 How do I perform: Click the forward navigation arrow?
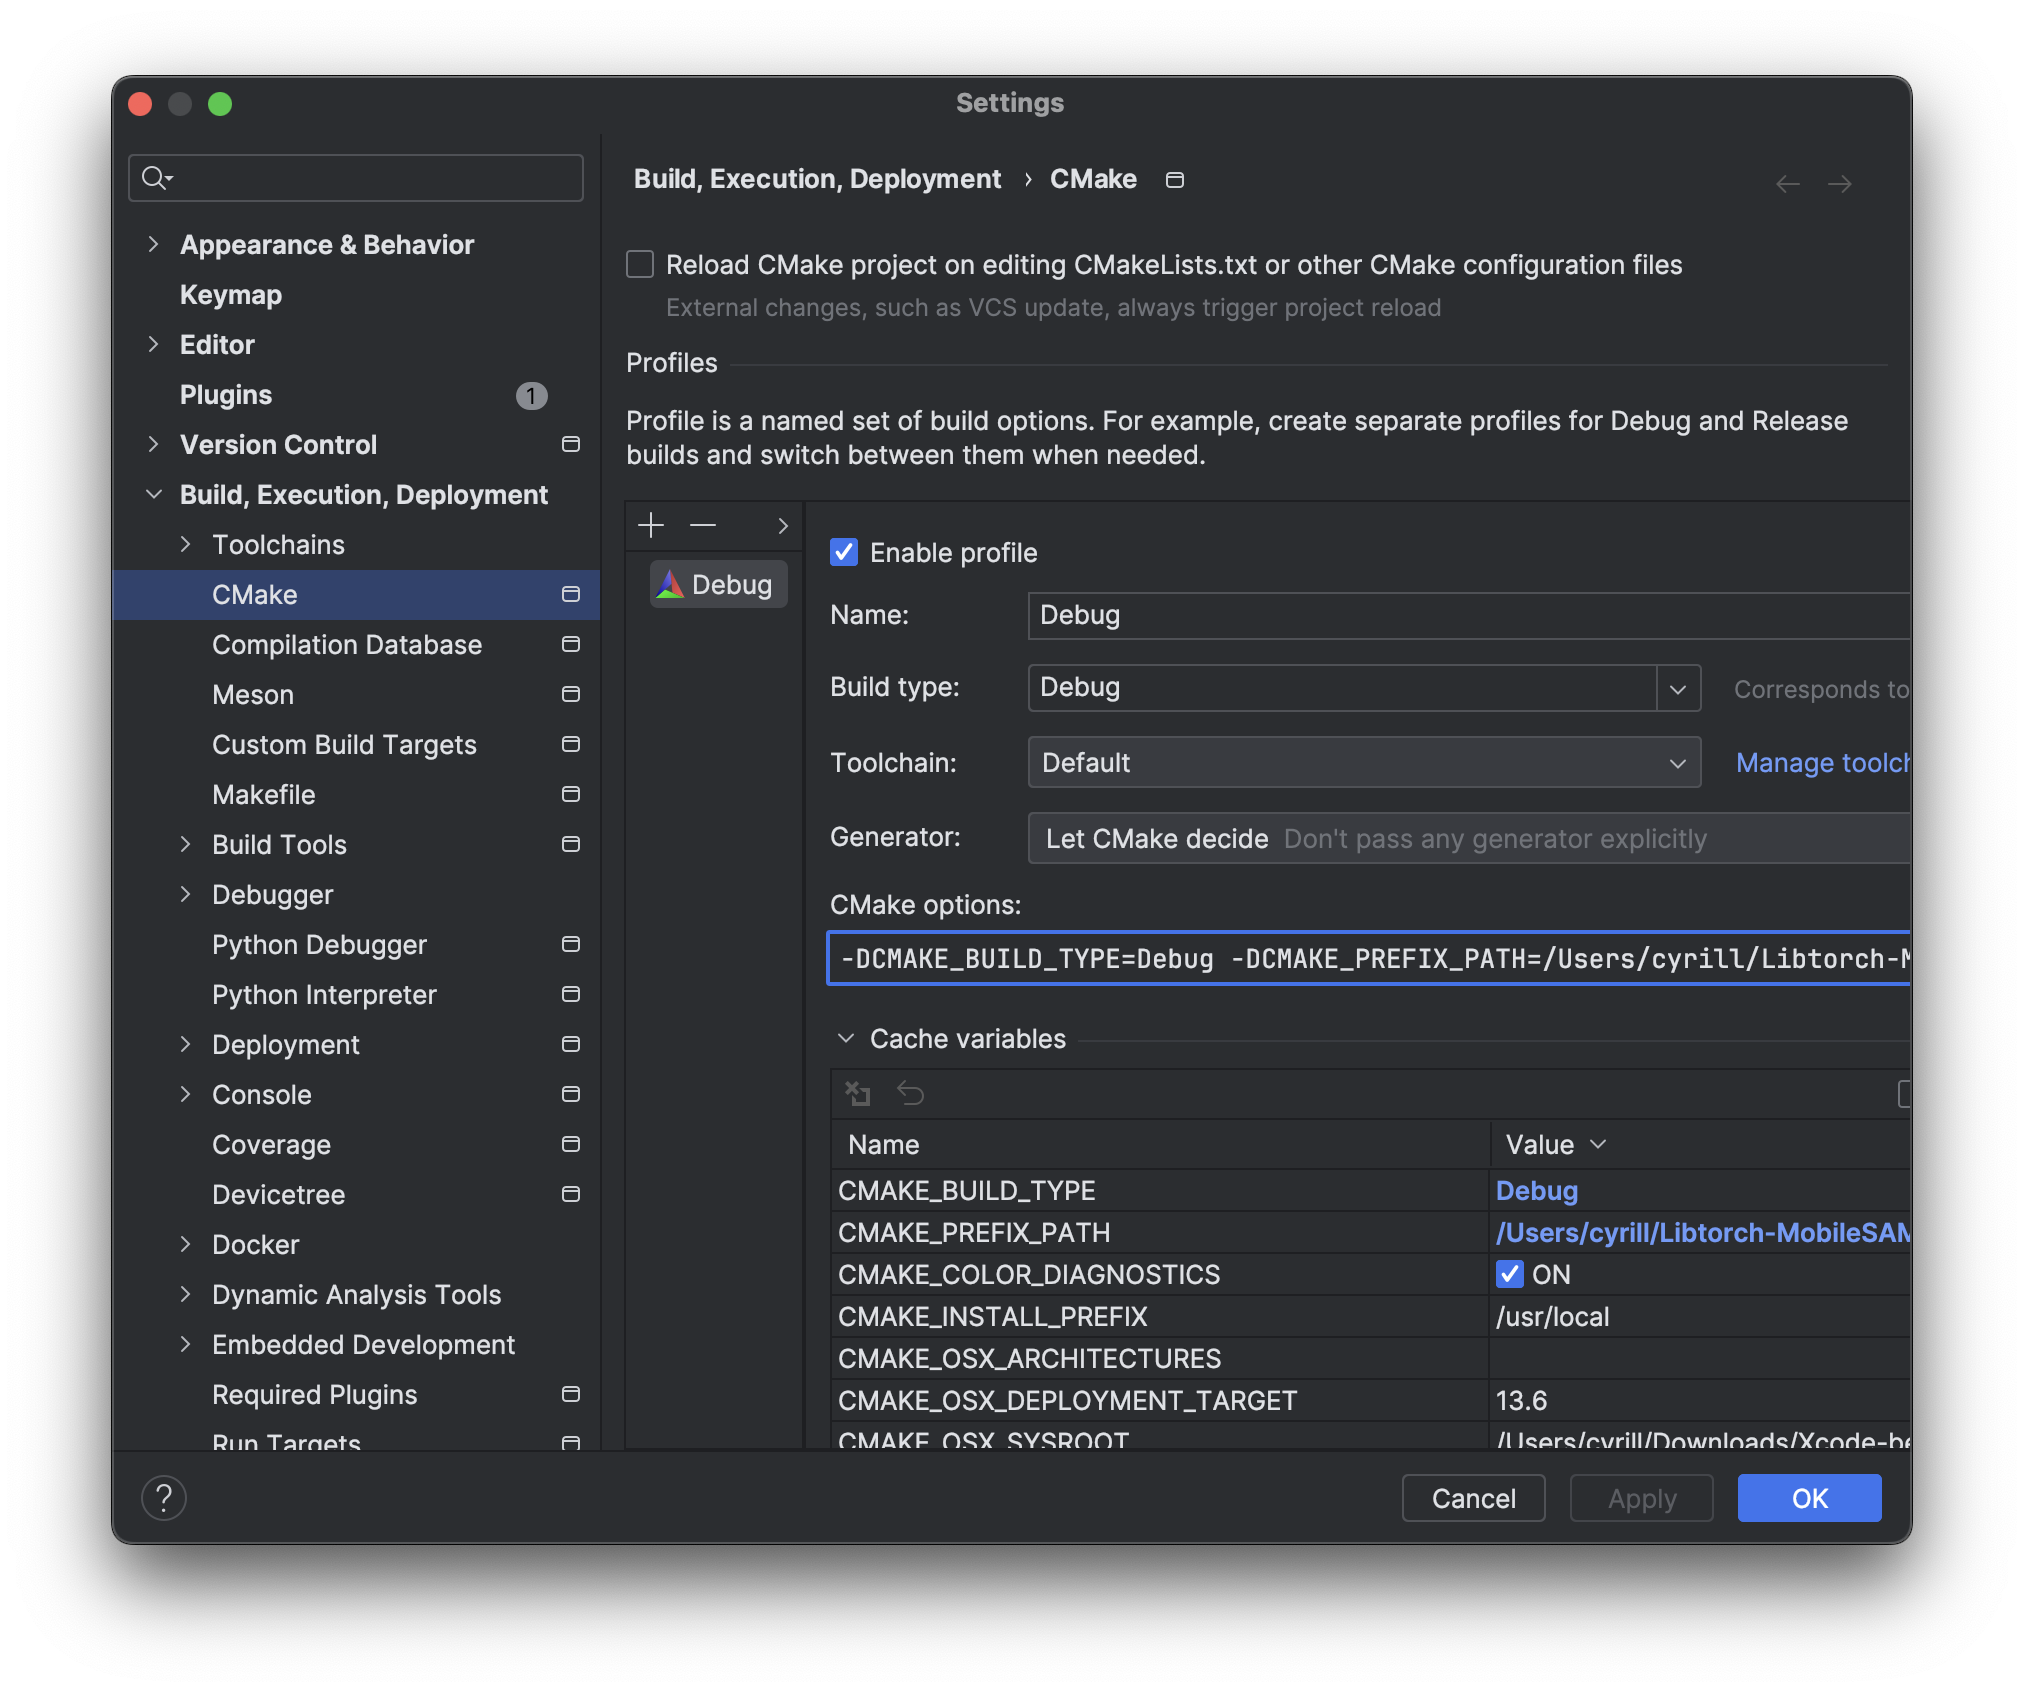(x=1839, y=184)
